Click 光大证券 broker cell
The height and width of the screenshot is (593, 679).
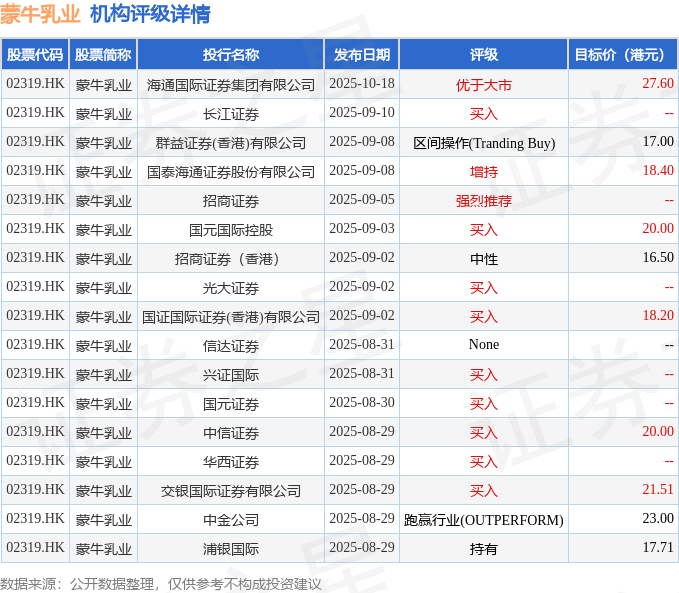tap(231, 288)
